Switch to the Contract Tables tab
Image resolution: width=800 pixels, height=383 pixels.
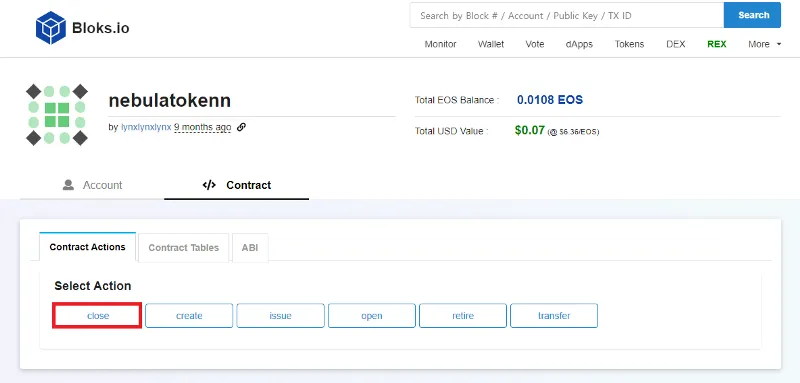click(x=184, y=248)
